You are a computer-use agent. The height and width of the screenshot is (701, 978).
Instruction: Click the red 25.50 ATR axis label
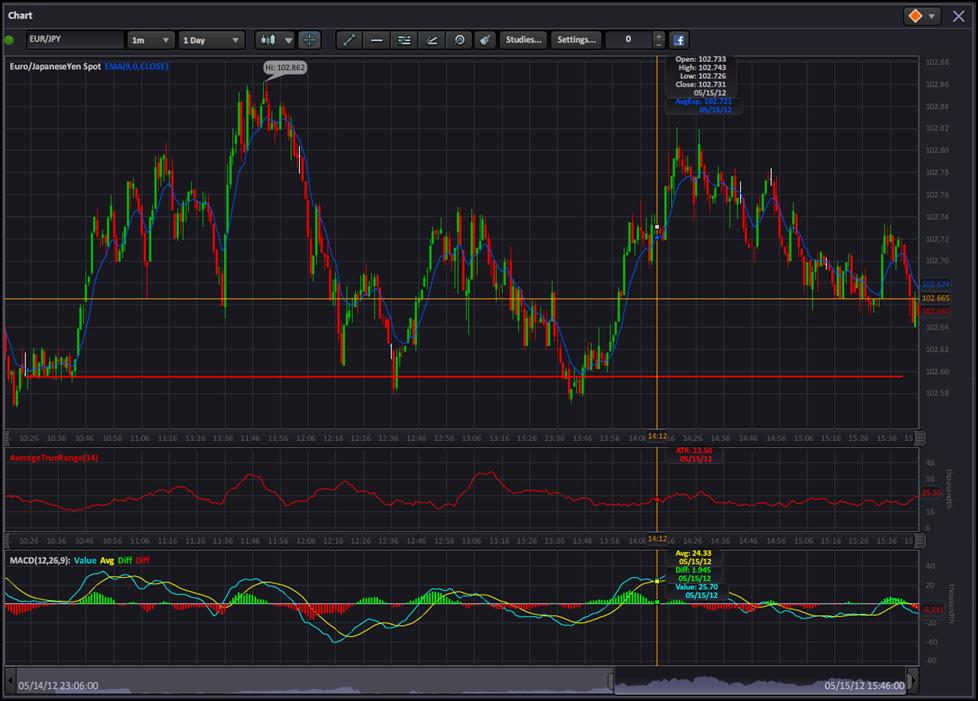point(931,493)
